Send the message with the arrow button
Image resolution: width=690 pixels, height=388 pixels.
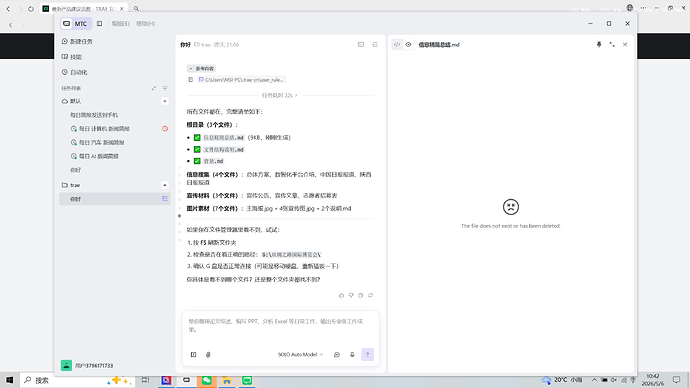(367, 355)
